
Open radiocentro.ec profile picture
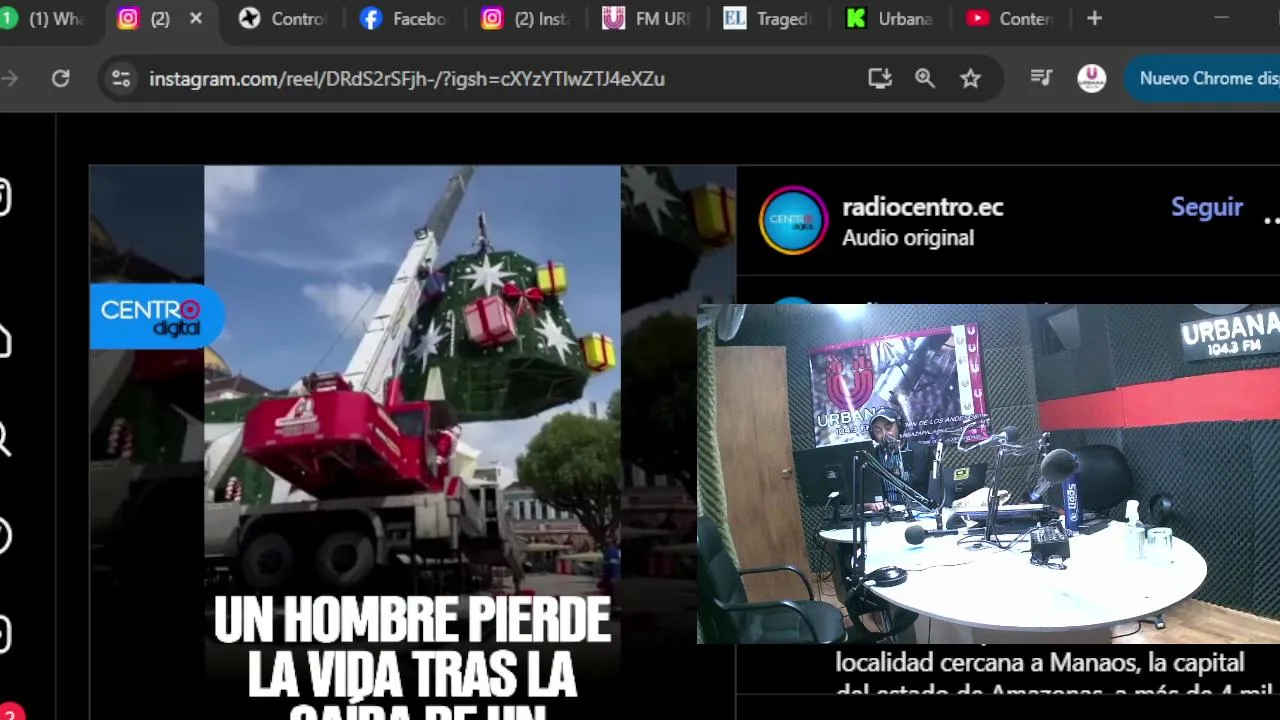(x=793, y=220)
